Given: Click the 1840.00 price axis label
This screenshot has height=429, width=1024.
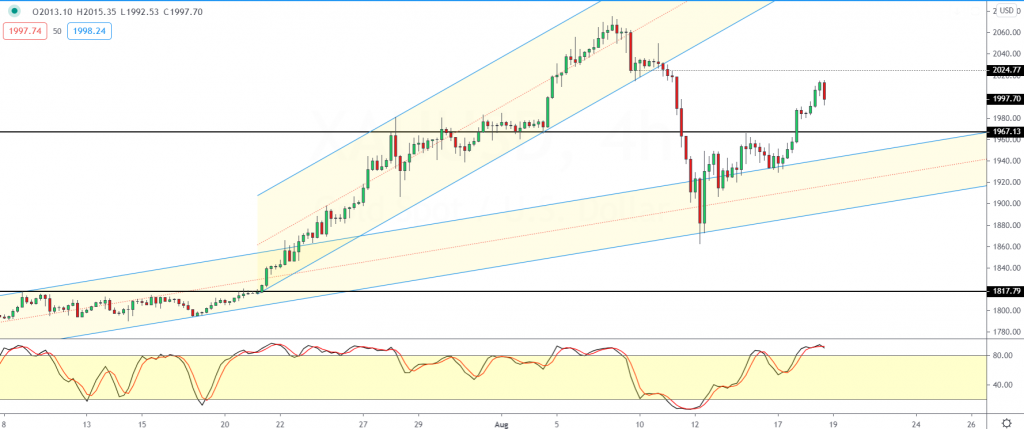Looking at the screenshot, I should [x=1006, y=268].
